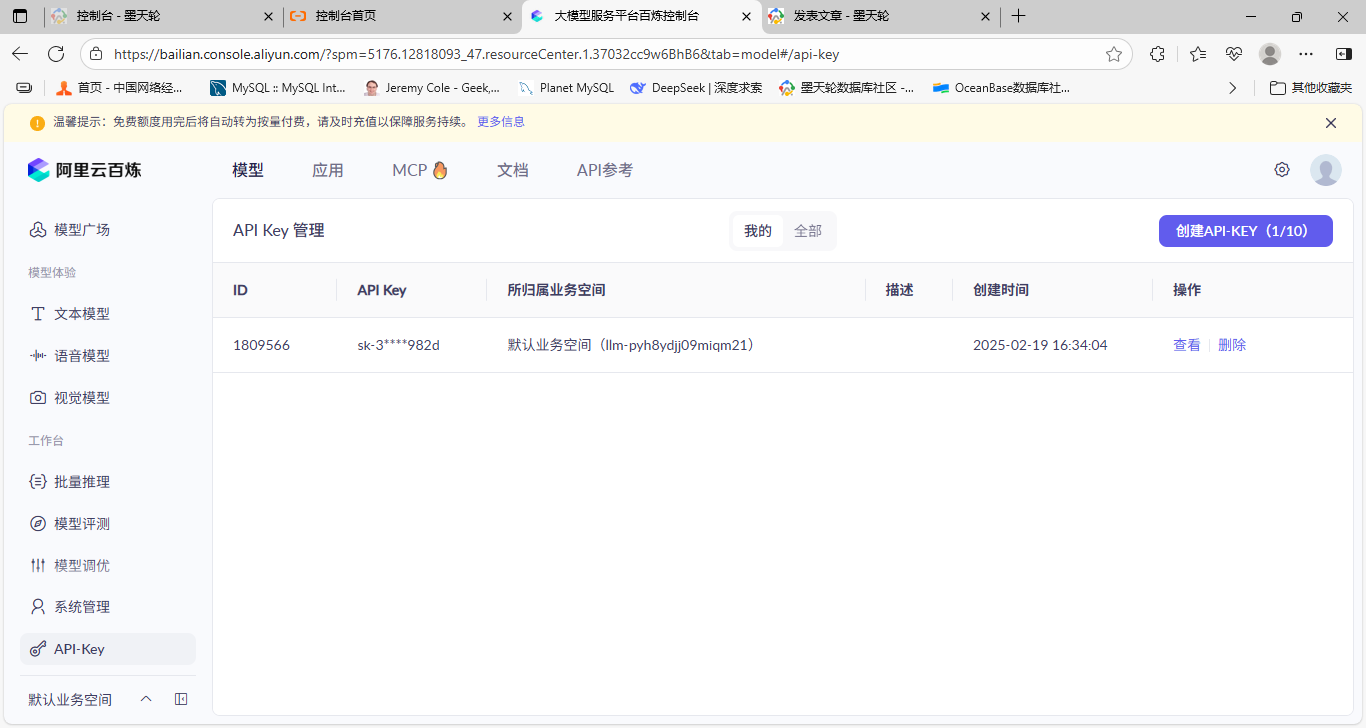Click the Alibaba Cloud Bailian logo icon

point(39,170)
